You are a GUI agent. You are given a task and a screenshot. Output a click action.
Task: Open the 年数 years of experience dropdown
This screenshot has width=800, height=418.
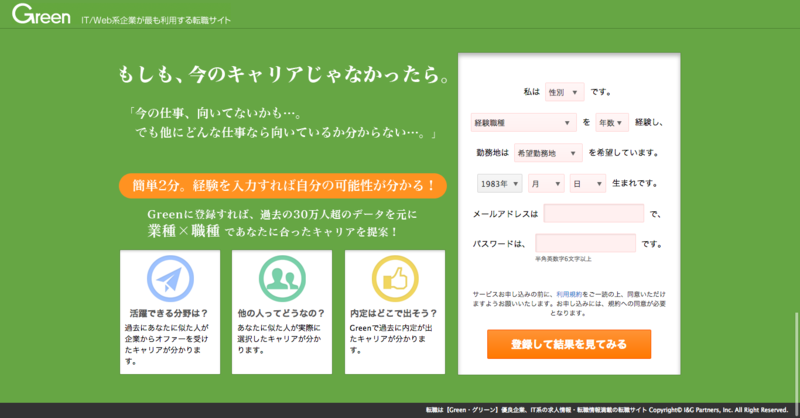click(x=612, y=122)
